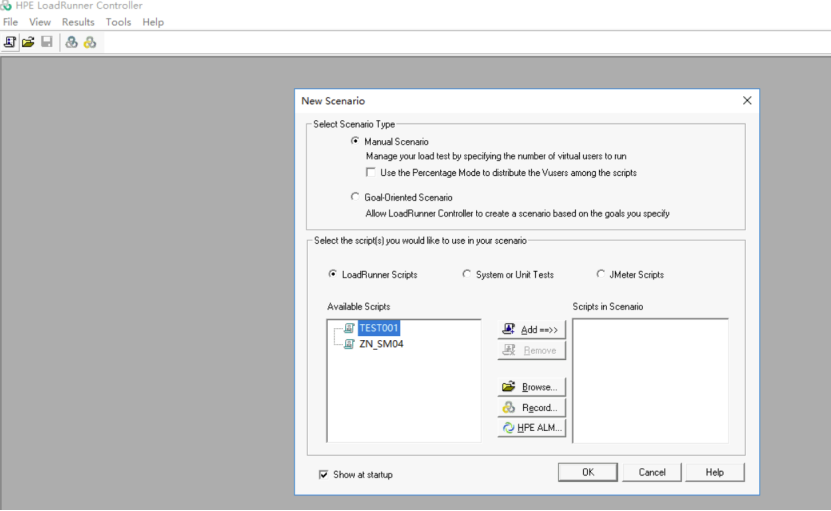The width and height of the screenshot is (831, 511).
Task: Open the File menu
Action: click(x=10, y=22)
